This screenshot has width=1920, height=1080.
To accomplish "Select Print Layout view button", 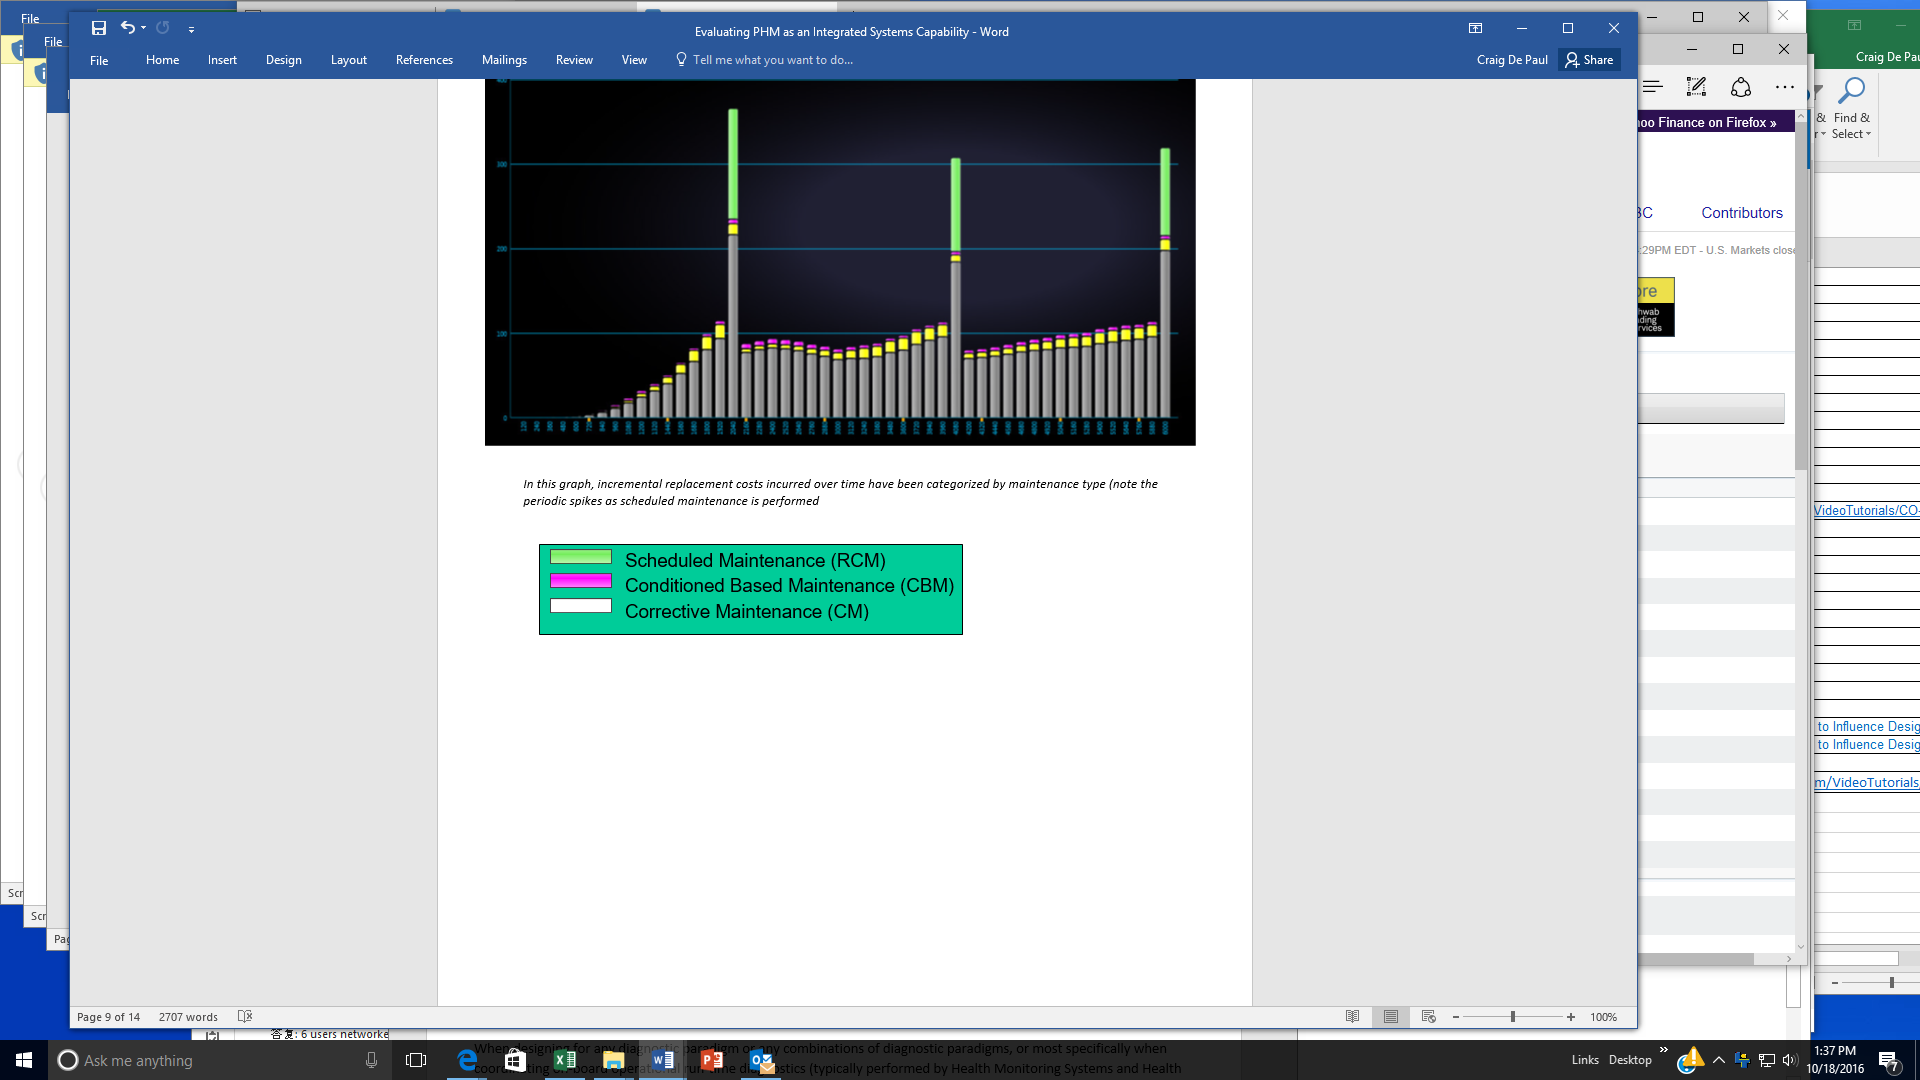I will tap(1391, 1017).
